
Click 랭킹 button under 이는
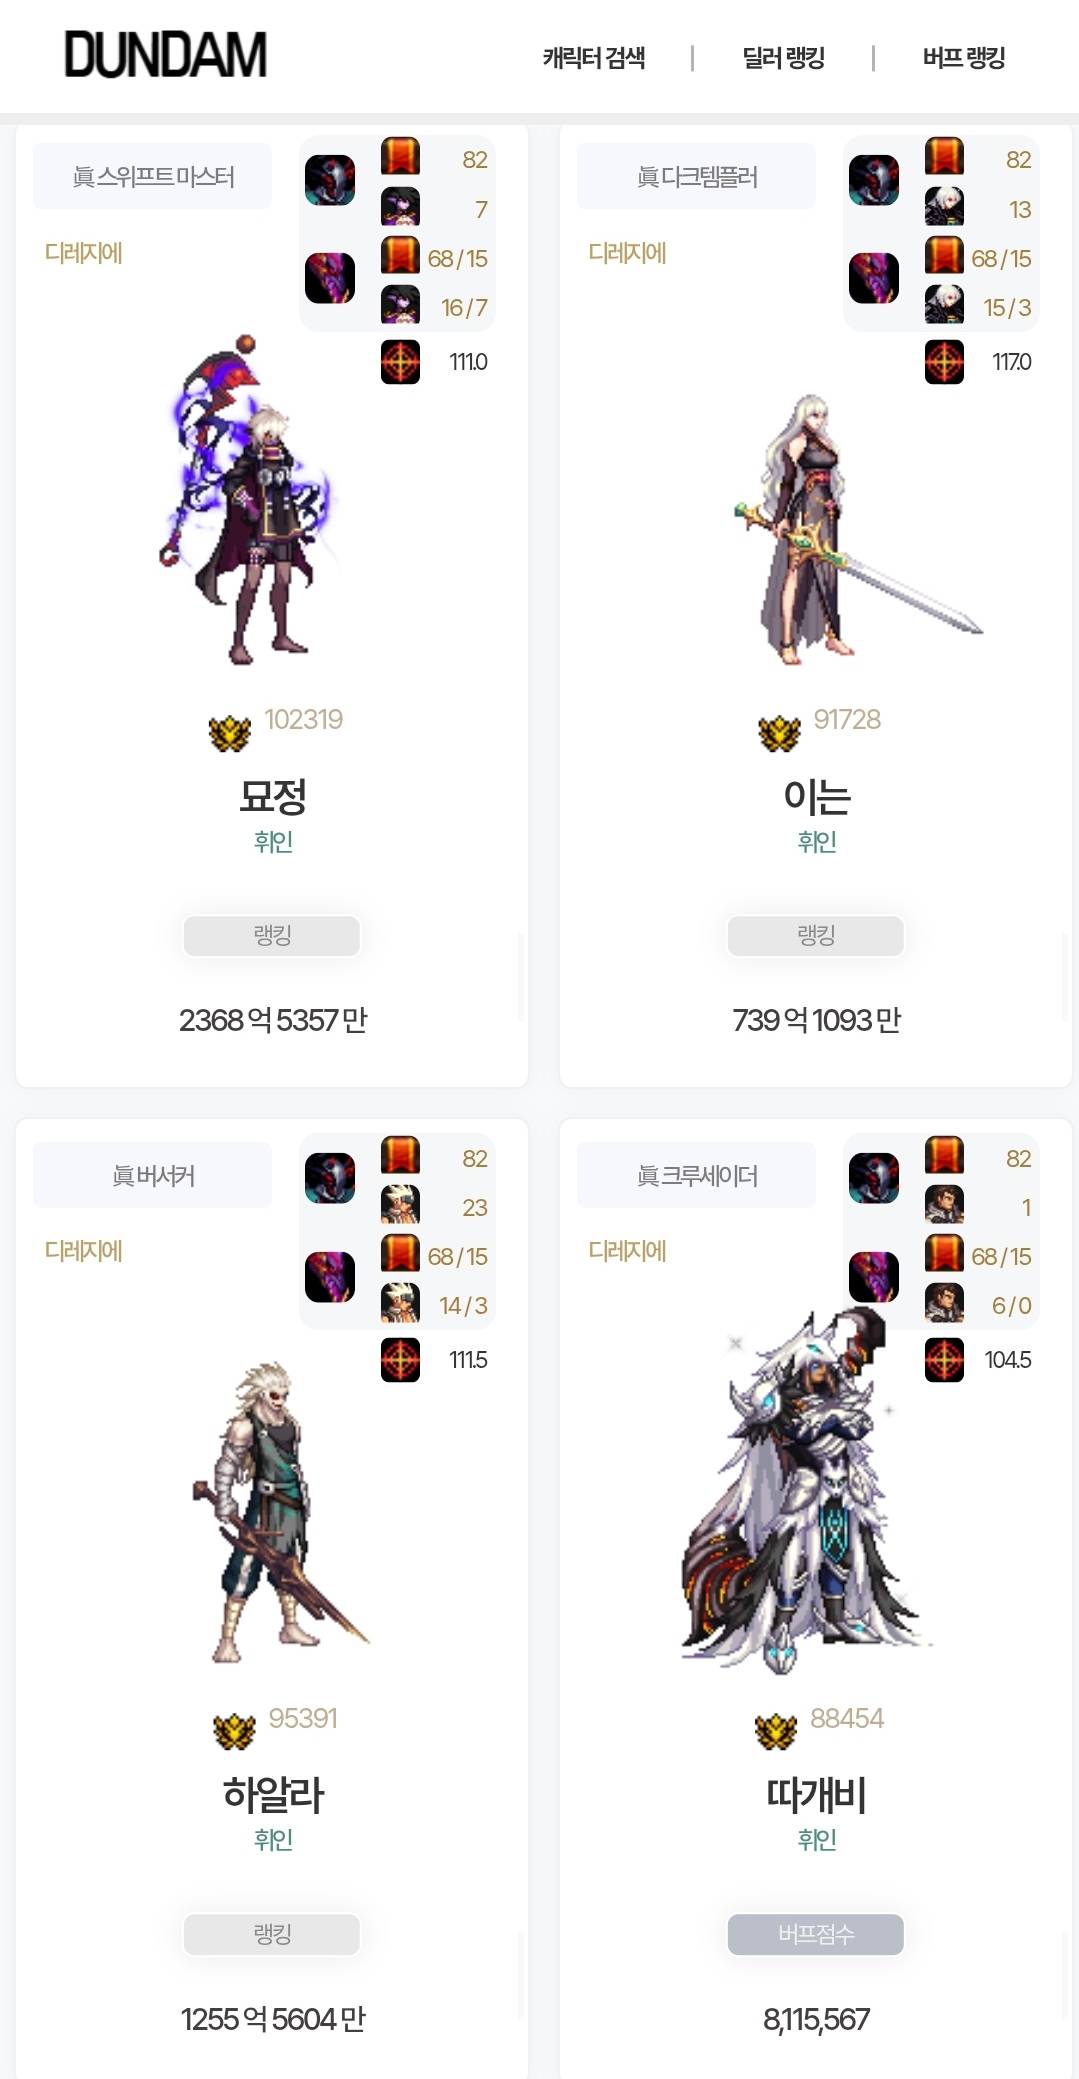coord(816,935)
